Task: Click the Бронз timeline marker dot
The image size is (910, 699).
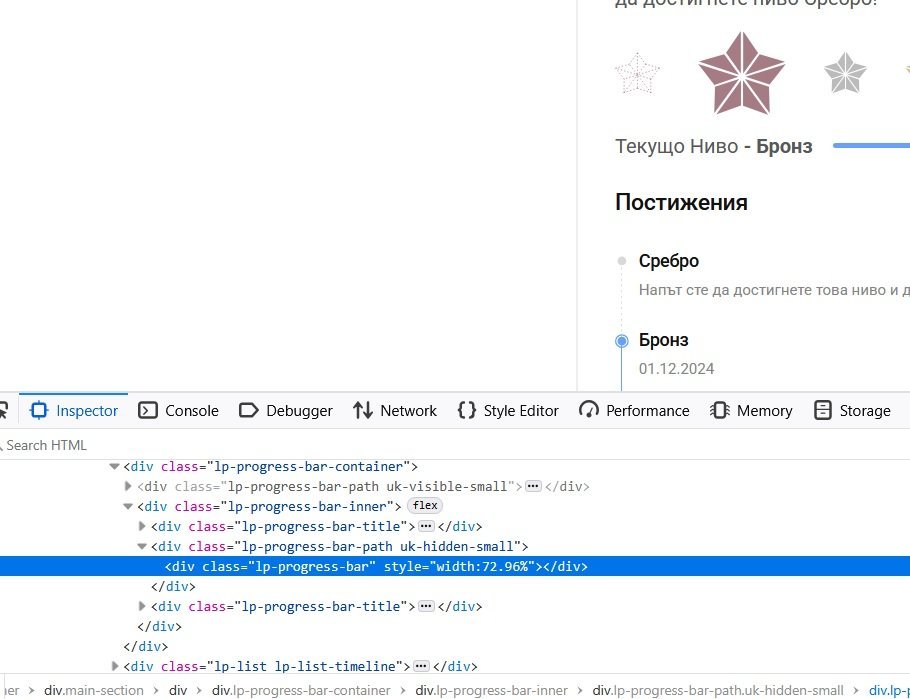Action: pos(622,341)
